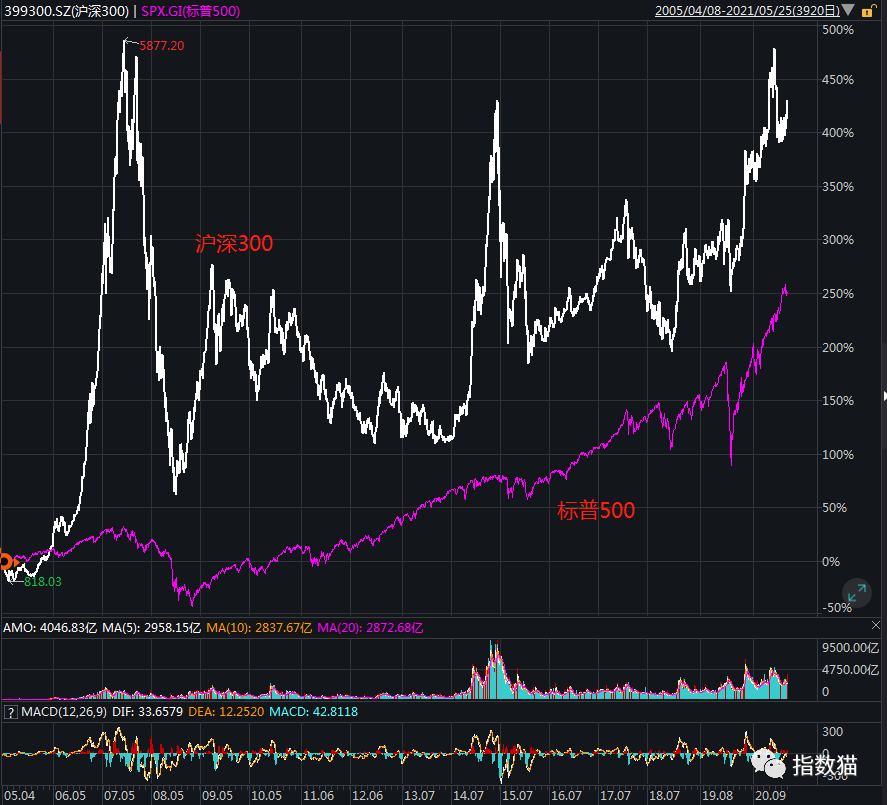The height and width of the screenshot is (805, 887).
Task: Open the date range 2005/04/08-2021/05/25 link
Action: [x=747, y=11]
